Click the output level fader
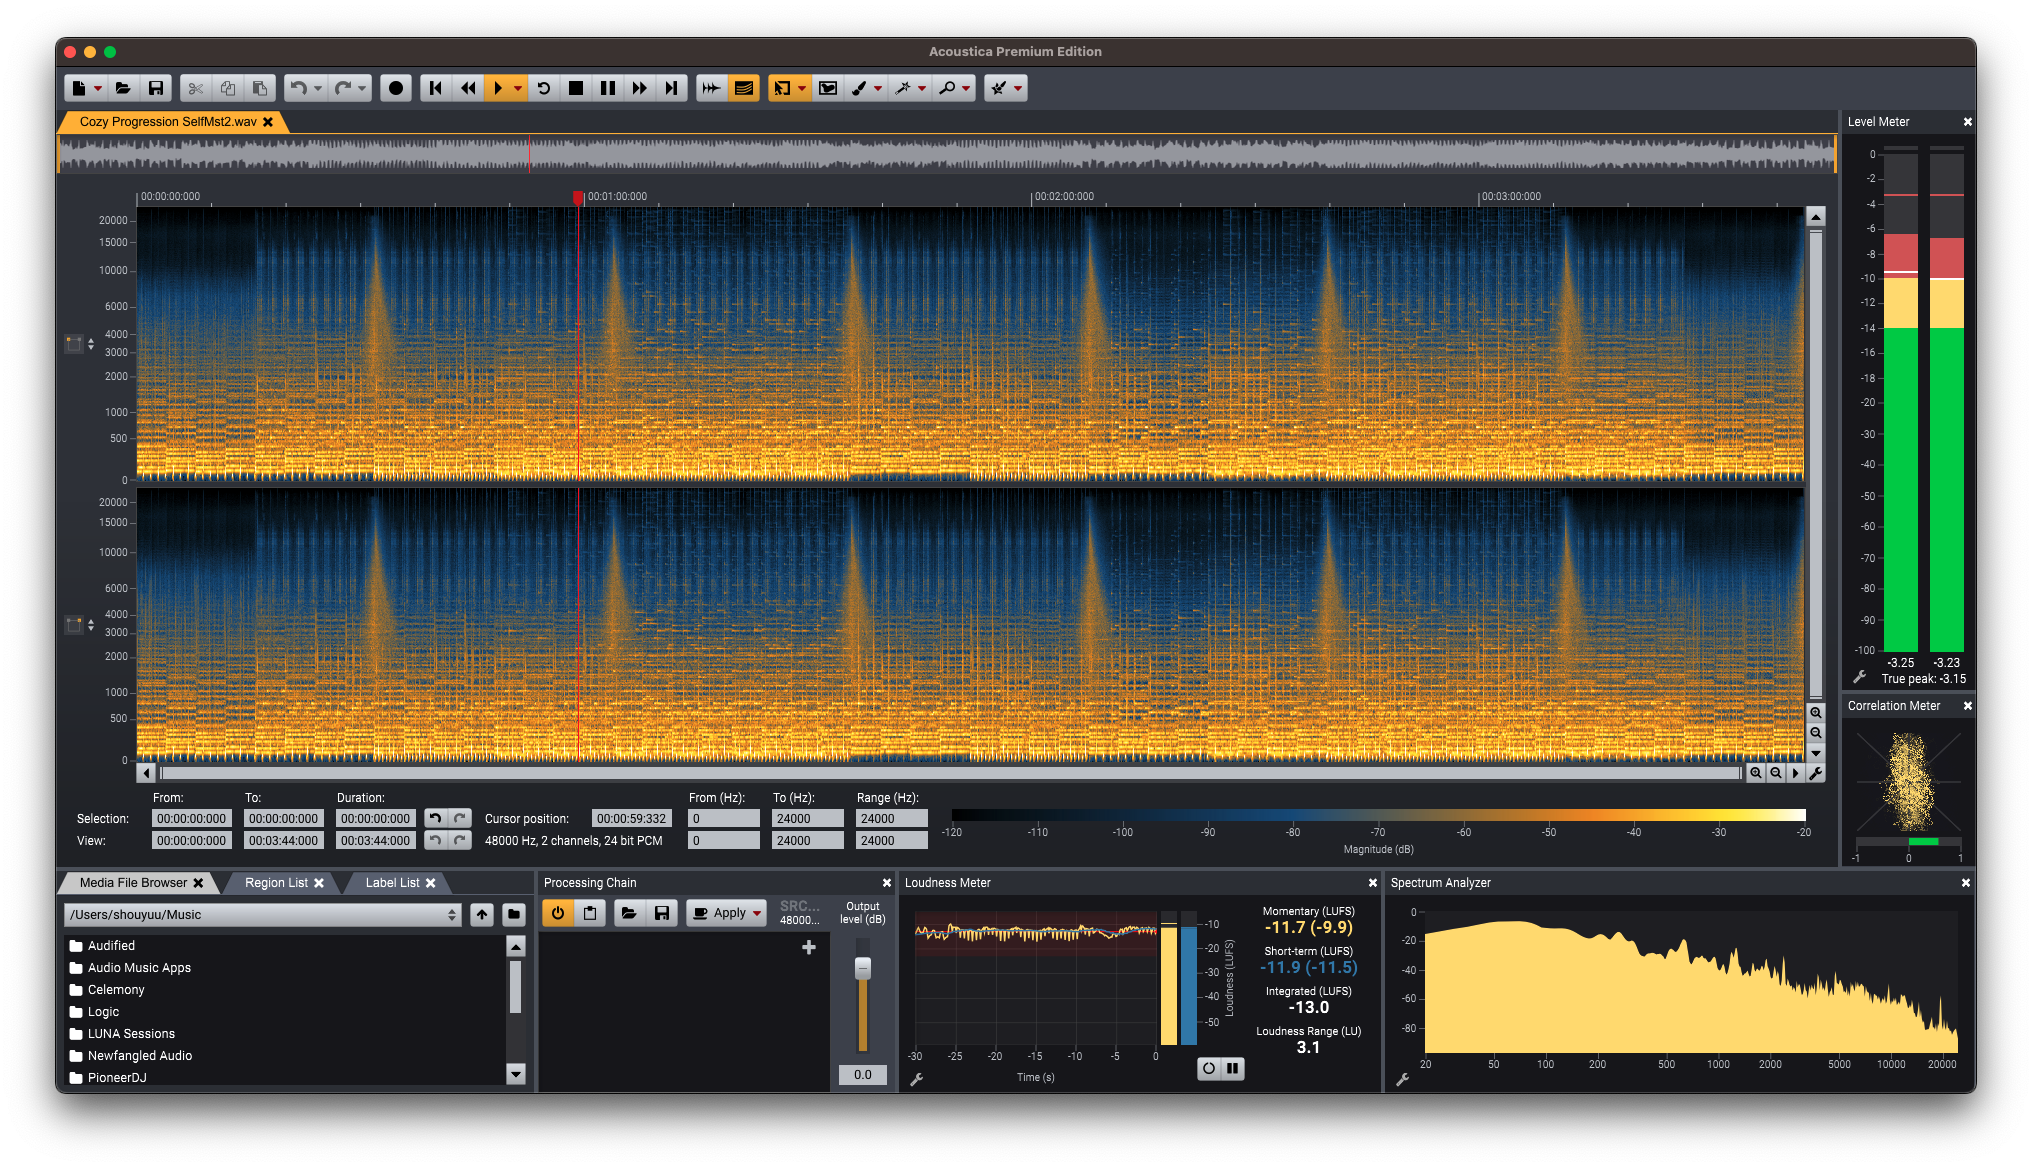 tap(862, 968)
